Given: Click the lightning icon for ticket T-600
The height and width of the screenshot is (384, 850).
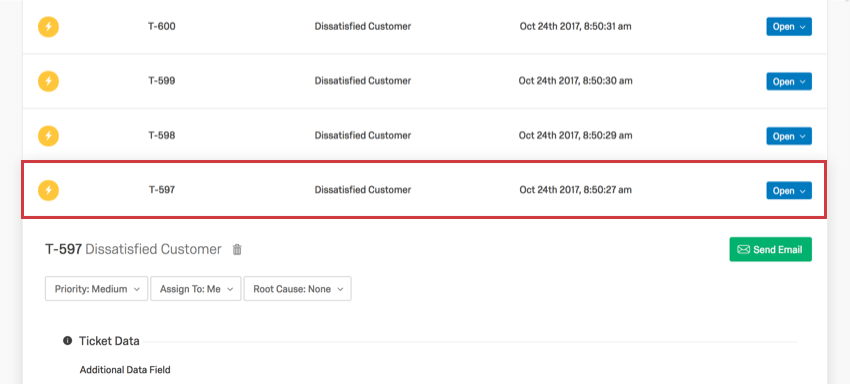Looking at the screenshot, I should click(x=48, y=27).
